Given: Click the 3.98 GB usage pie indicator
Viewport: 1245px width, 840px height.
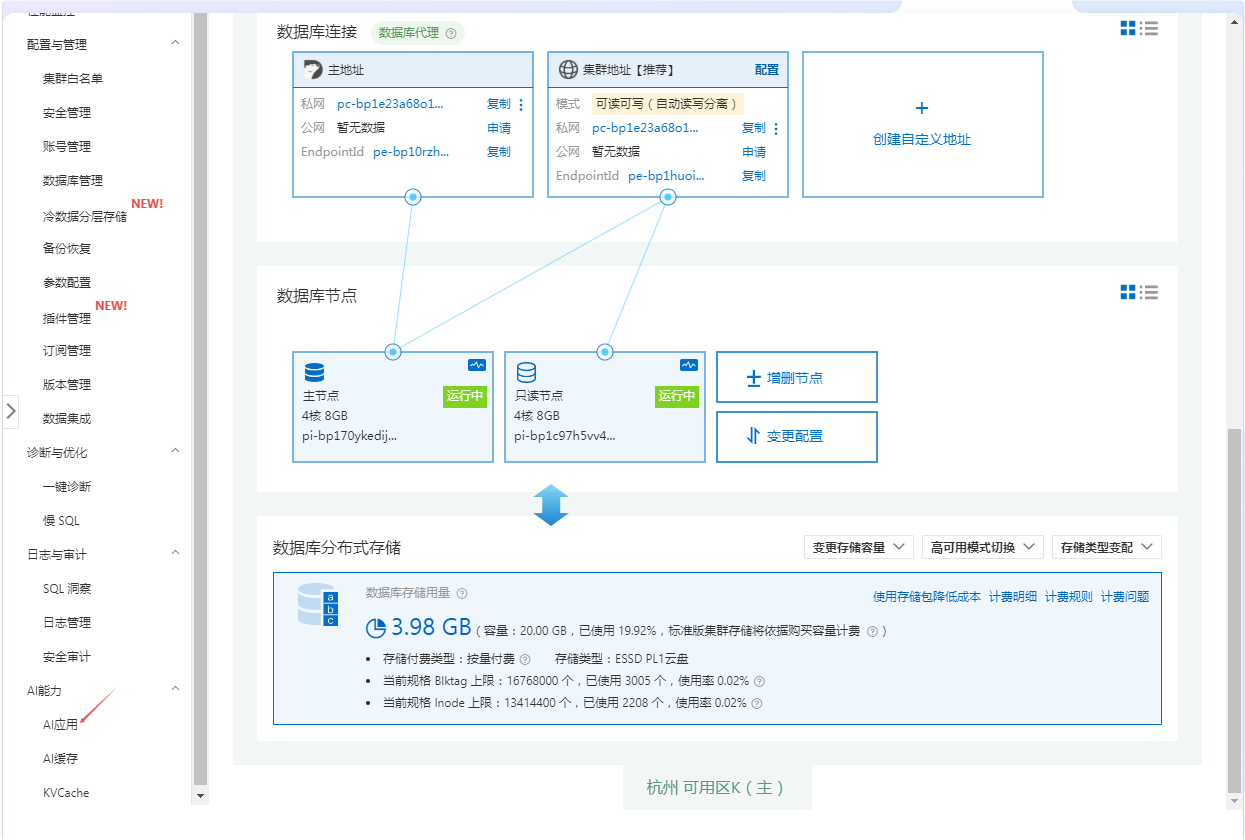Looking at the screenshot, I should (374, 630).
